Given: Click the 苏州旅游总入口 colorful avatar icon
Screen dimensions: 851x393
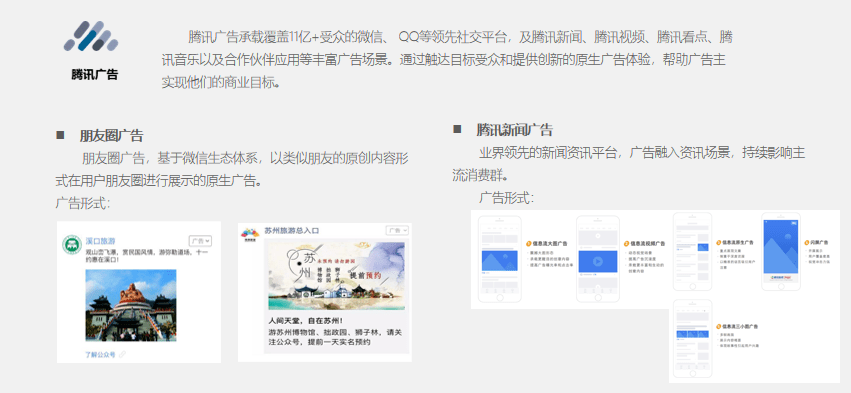Looking at the screenshot, I should [x=250, y=234].
